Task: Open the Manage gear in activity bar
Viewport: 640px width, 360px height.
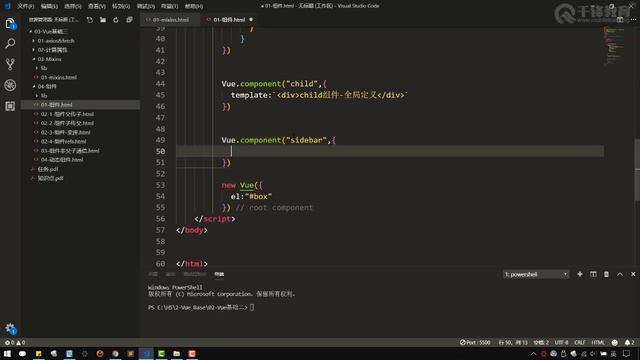Action: [10, 329]
